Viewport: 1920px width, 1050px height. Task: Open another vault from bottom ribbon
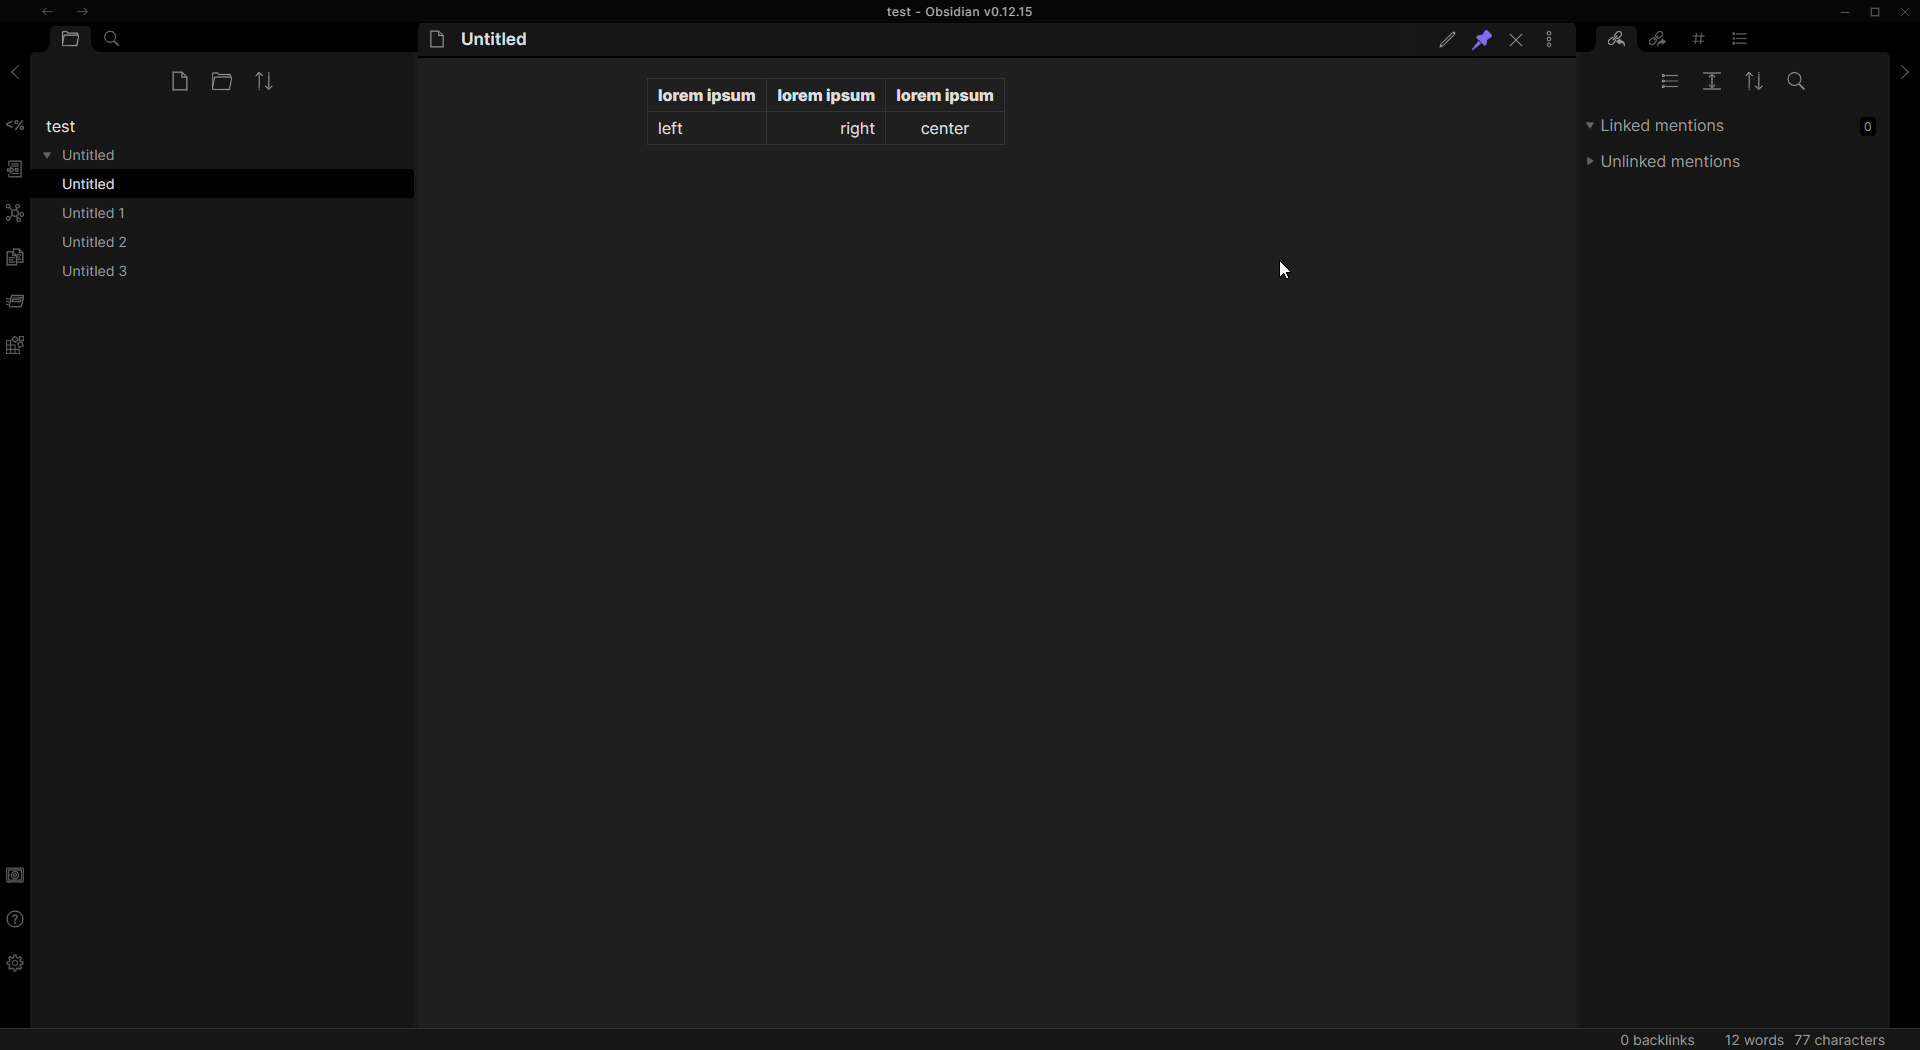15,875
